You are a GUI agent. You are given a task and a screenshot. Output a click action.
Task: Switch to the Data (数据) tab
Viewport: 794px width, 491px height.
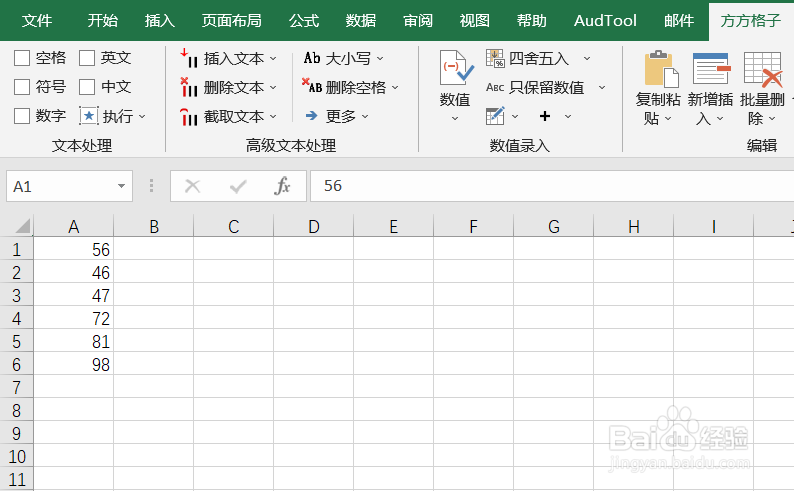[x=361, y=20]
